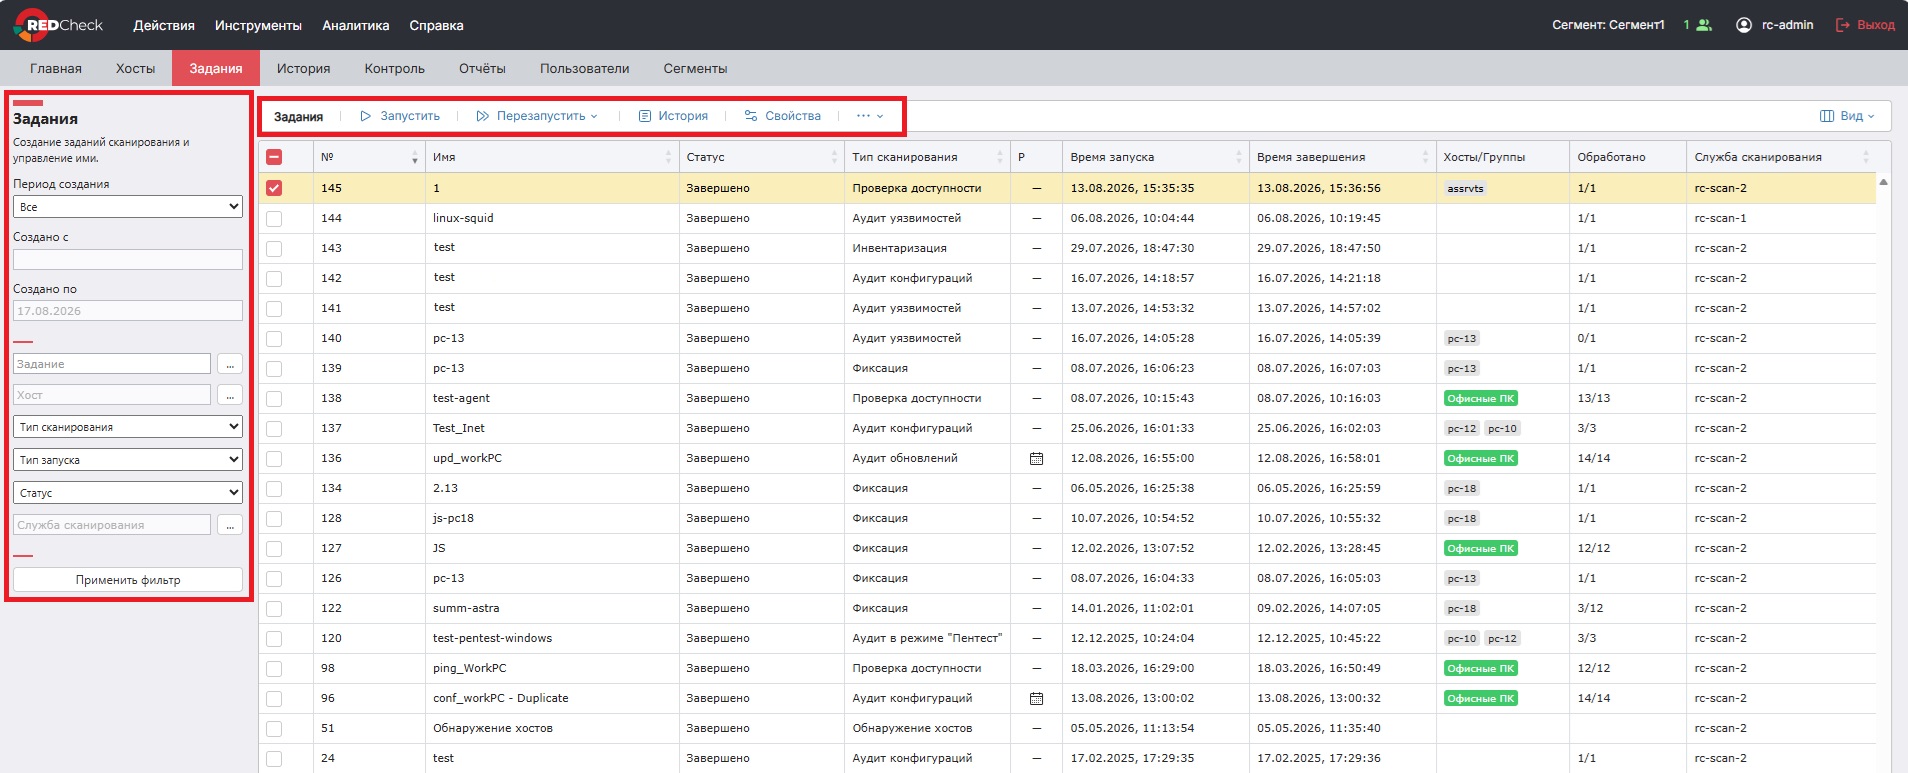The image size is (1908, 773).
Task: Click ellipsis button beside Служба сканирования filter field
Action: [x=230, y=525]
